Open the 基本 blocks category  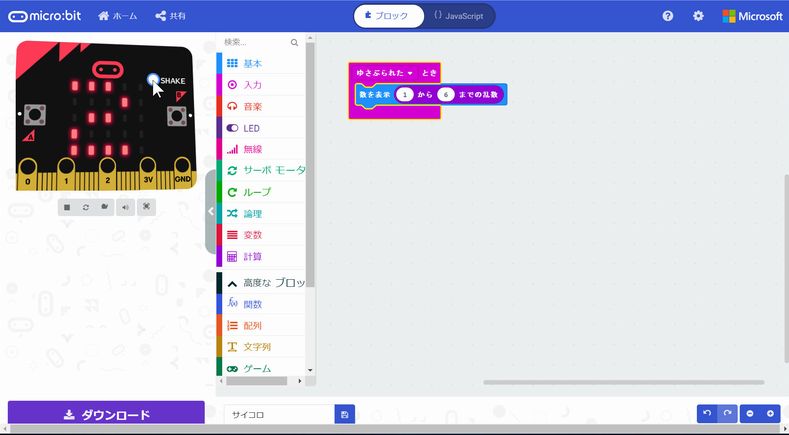click(252, 63)
